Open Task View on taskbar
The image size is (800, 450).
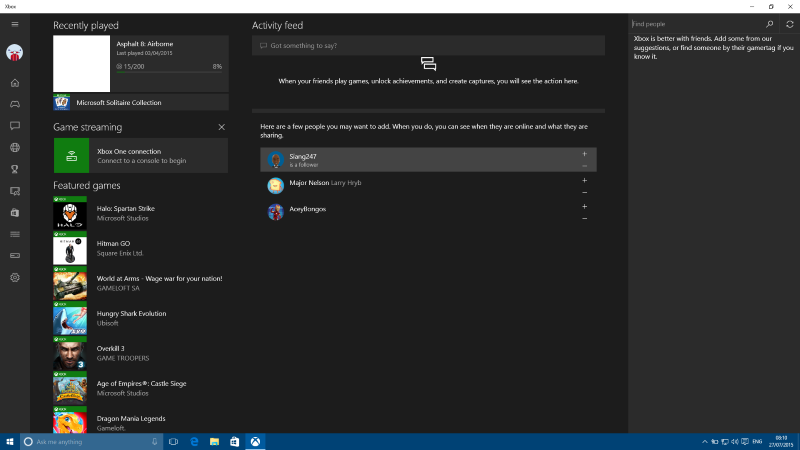pos(173,442)
